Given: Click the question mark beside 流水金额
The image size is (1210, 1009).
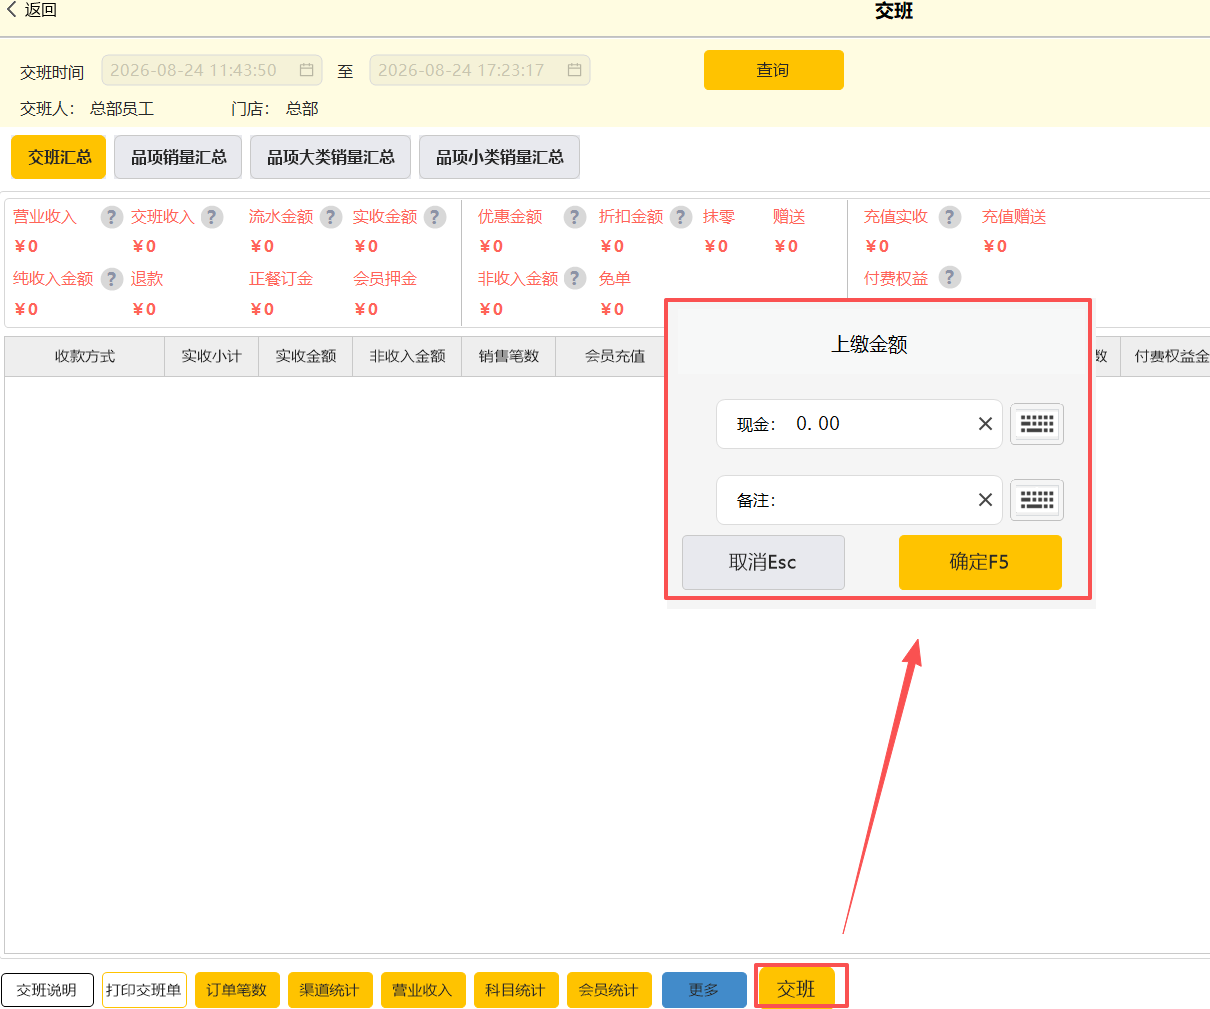Looking at the screenshot, I should click(331, 217).
